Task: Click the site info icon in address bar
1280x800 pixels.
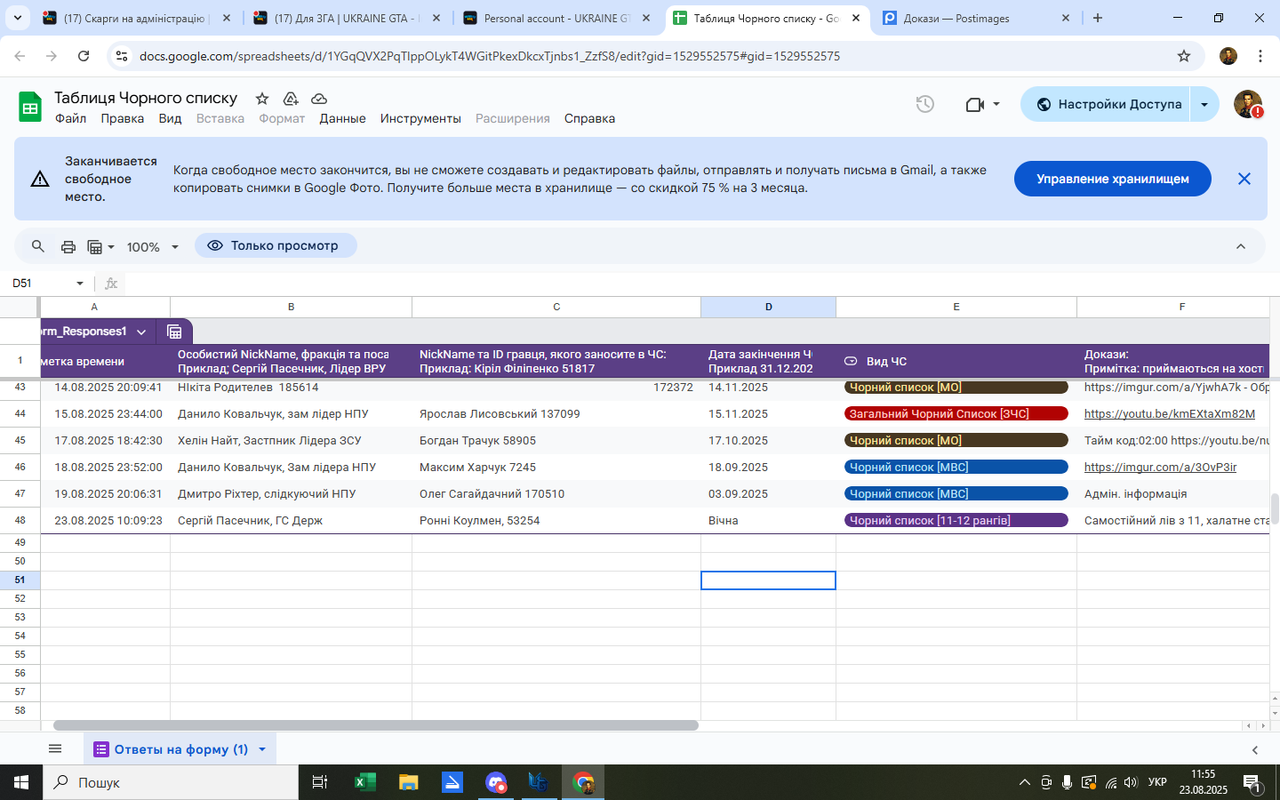Action: tap(122, 56)
